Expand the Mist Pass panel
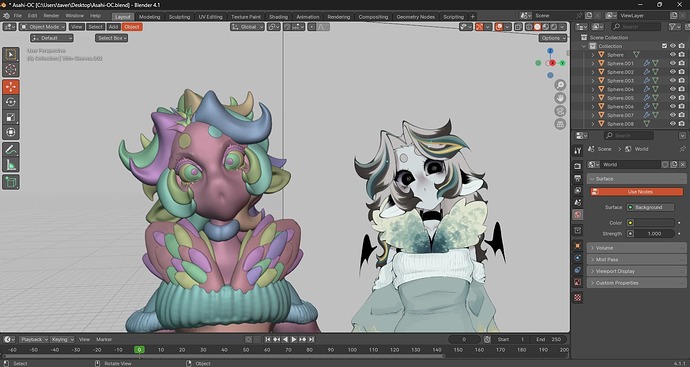 636,260
